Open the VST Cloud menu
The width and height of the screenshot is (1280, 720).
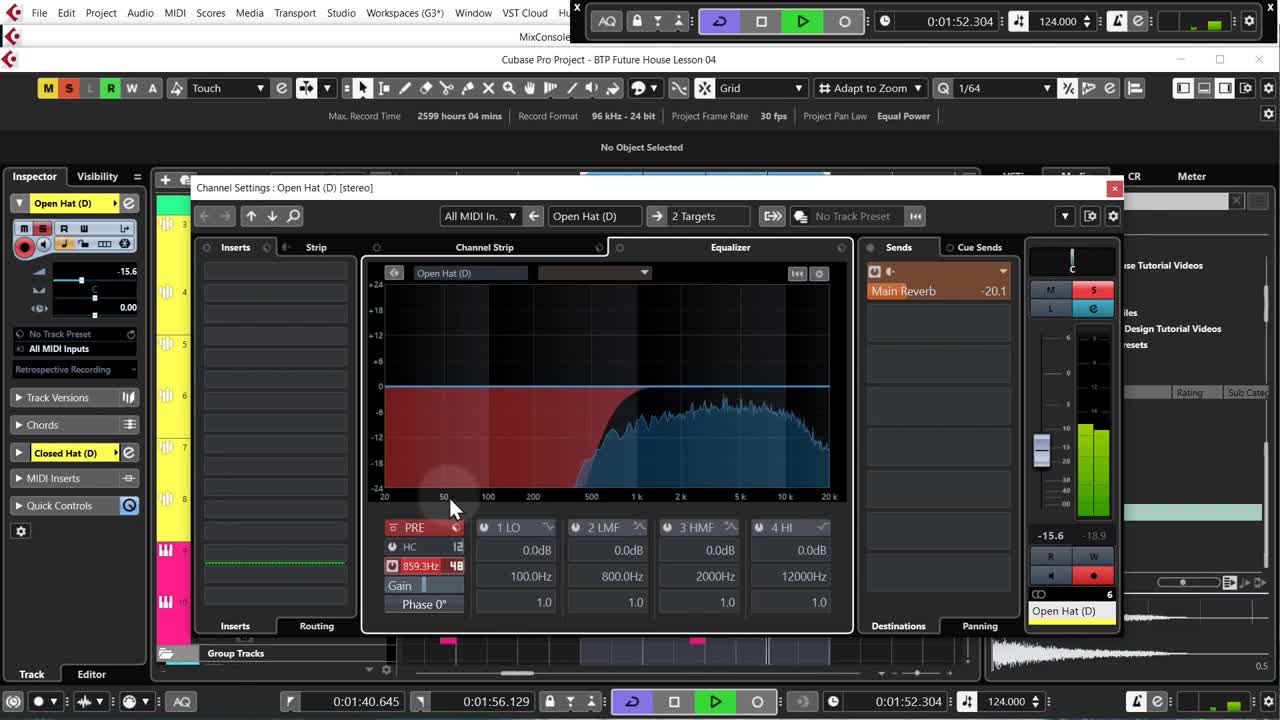tap(525, 13)
